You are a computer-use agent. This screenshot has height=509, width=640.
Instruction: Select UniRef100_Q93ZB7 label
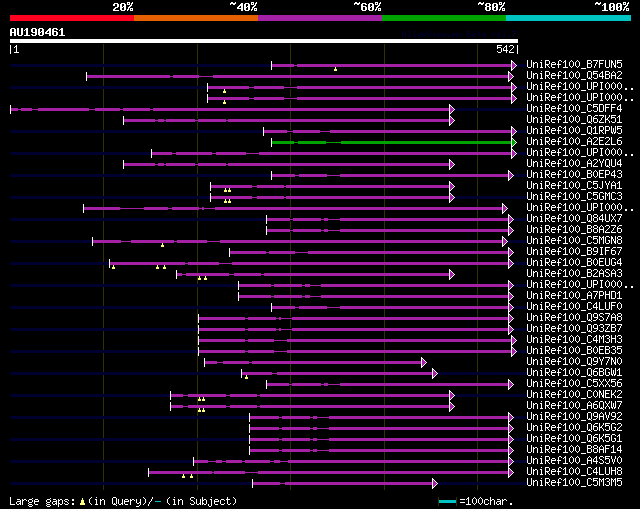(574, 329)
